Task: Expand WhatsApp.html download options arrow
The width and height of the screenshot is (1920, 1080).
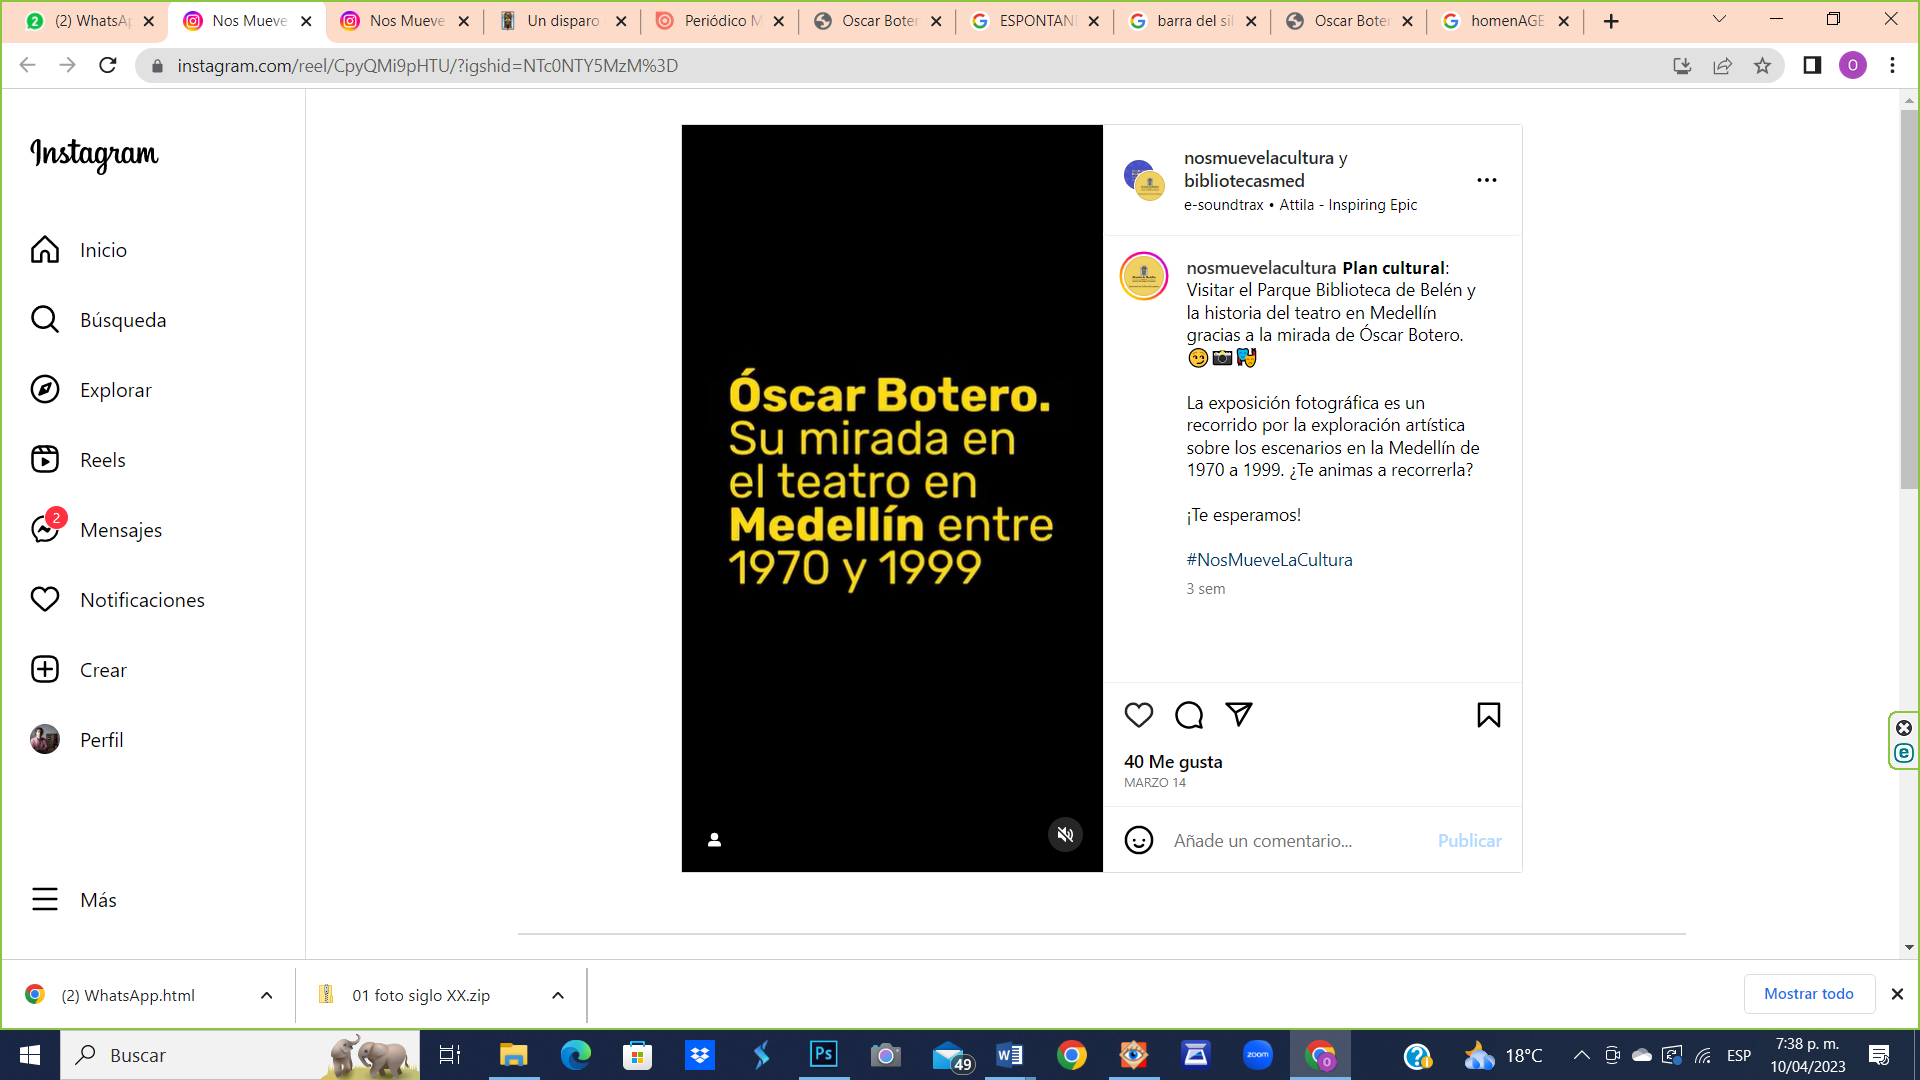Action: tap(266, 995)
